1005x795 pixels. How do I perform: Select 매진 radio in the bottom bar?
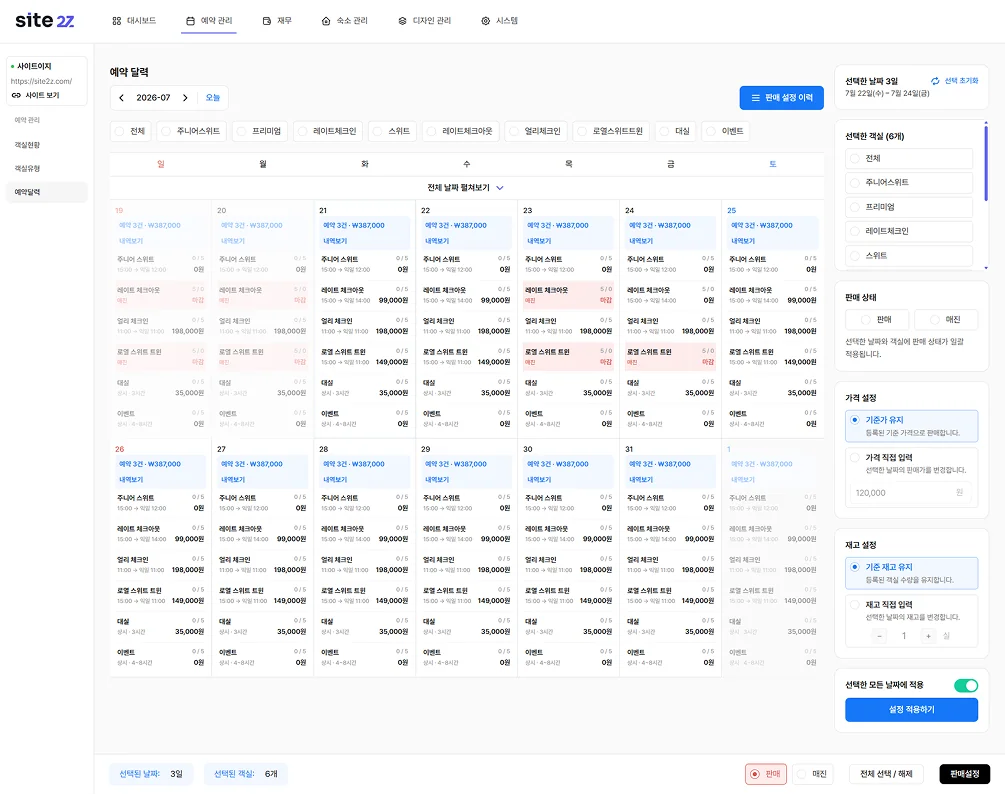811,774
